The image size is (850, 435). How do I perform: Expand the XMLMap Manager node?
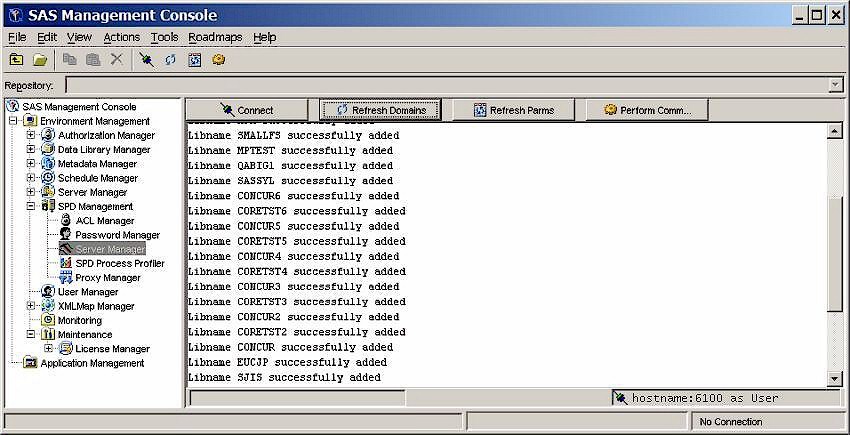point(31,306)
